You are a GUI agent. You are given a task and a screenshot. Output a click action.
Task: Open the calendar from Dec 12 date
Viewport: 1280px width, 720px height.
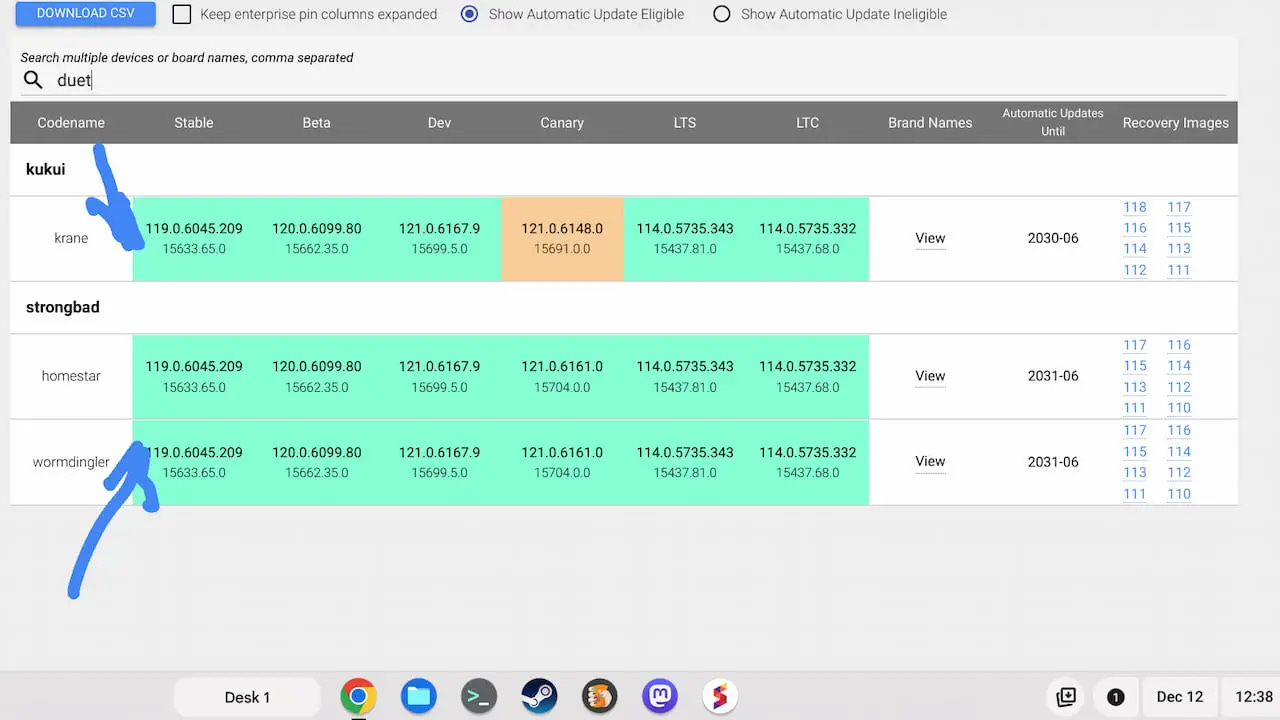pos(1180,697)
